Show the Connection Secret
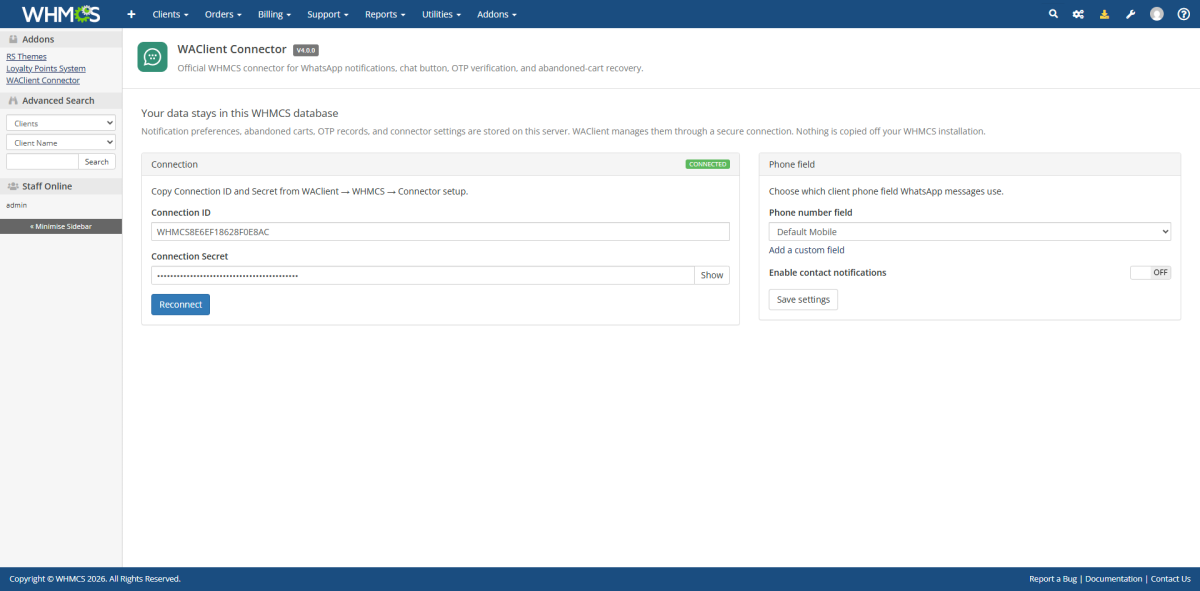This screenshot has width=1200, height=591. [x=712, y=275]
